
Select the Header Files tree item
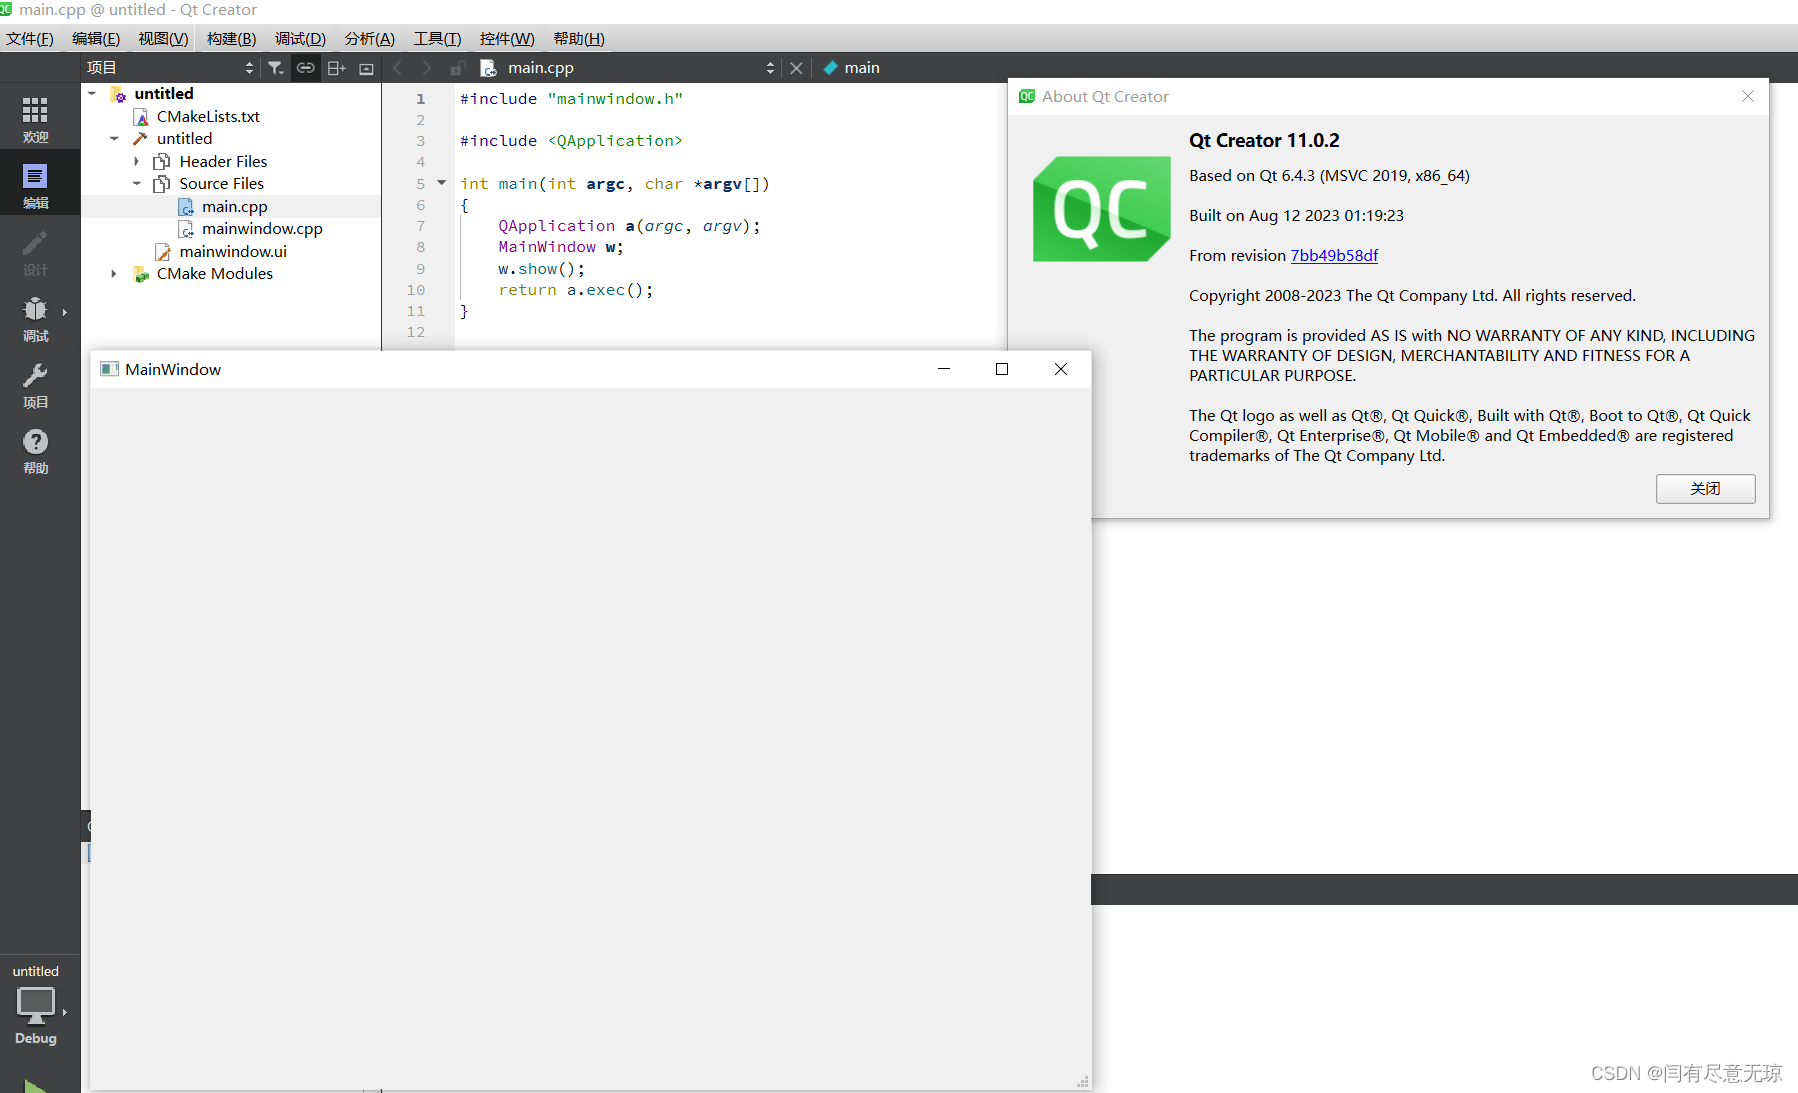[223, 162]
